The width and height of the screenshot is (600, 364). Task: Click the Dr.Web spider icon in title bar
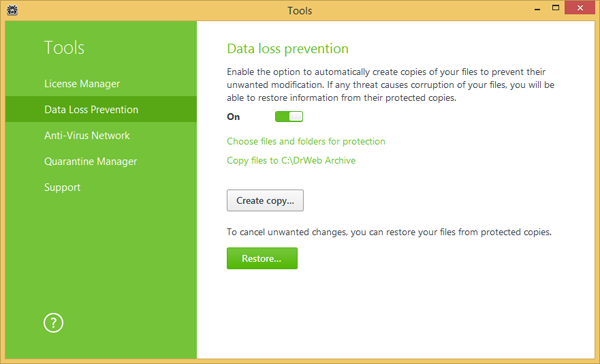pos(12,10)
